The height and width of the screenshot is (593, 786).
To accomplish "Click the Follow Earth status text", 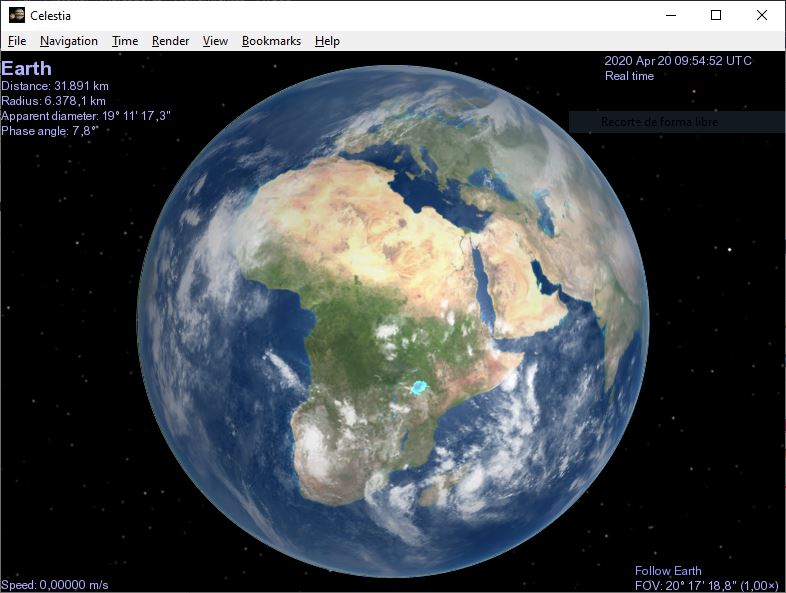I will [x=668, y=571].
